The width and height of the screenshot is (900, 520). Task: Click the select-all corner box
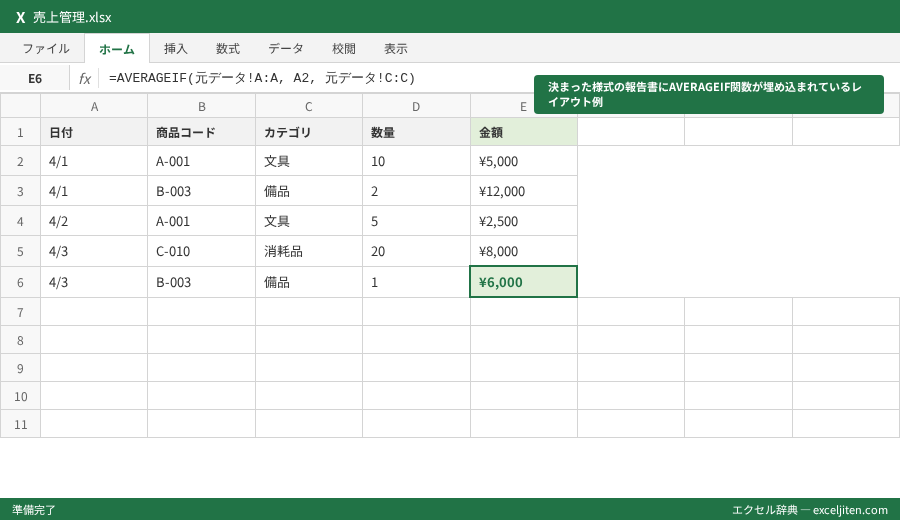click(20, 106)
